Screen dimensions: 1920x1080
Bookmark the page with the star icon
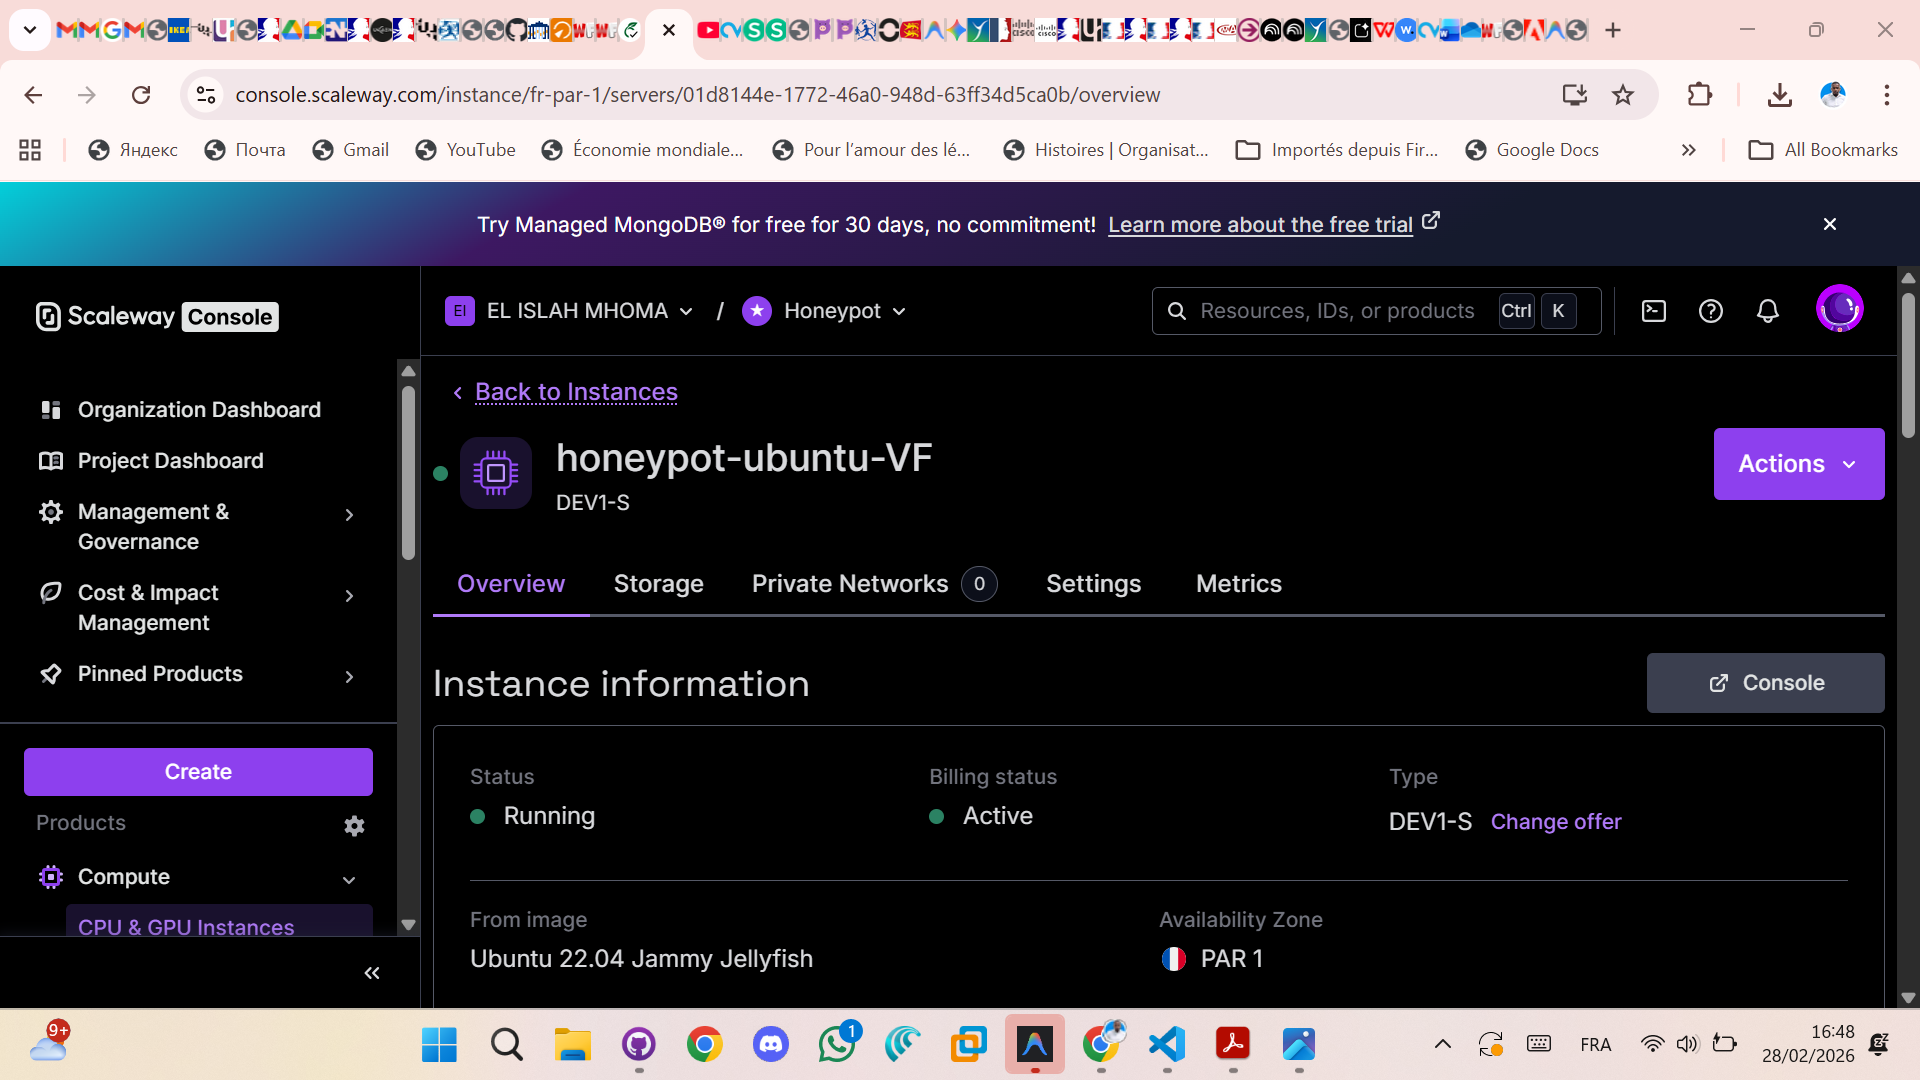coord(1623,94)
